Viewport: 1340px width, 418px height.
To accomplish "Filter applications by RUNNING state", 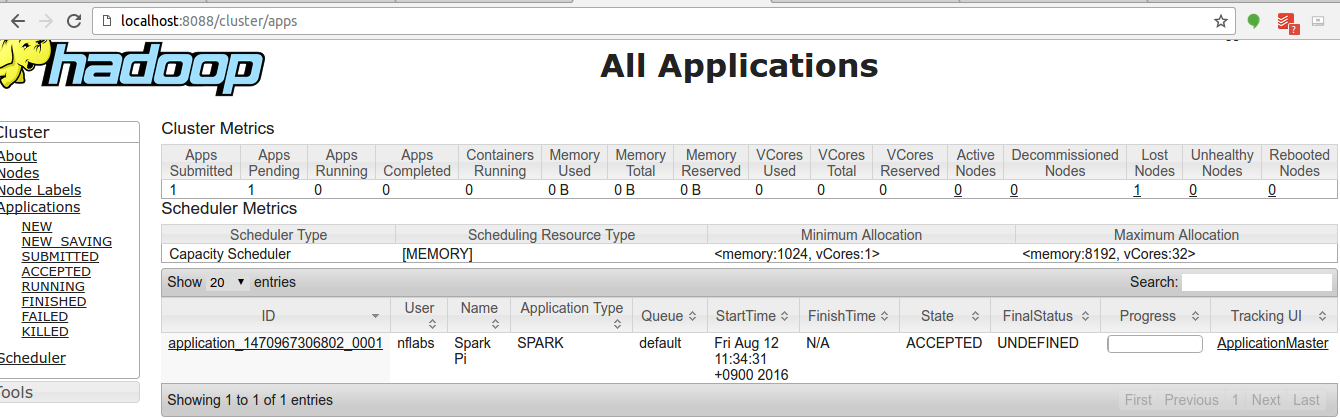I will point(53,286).
